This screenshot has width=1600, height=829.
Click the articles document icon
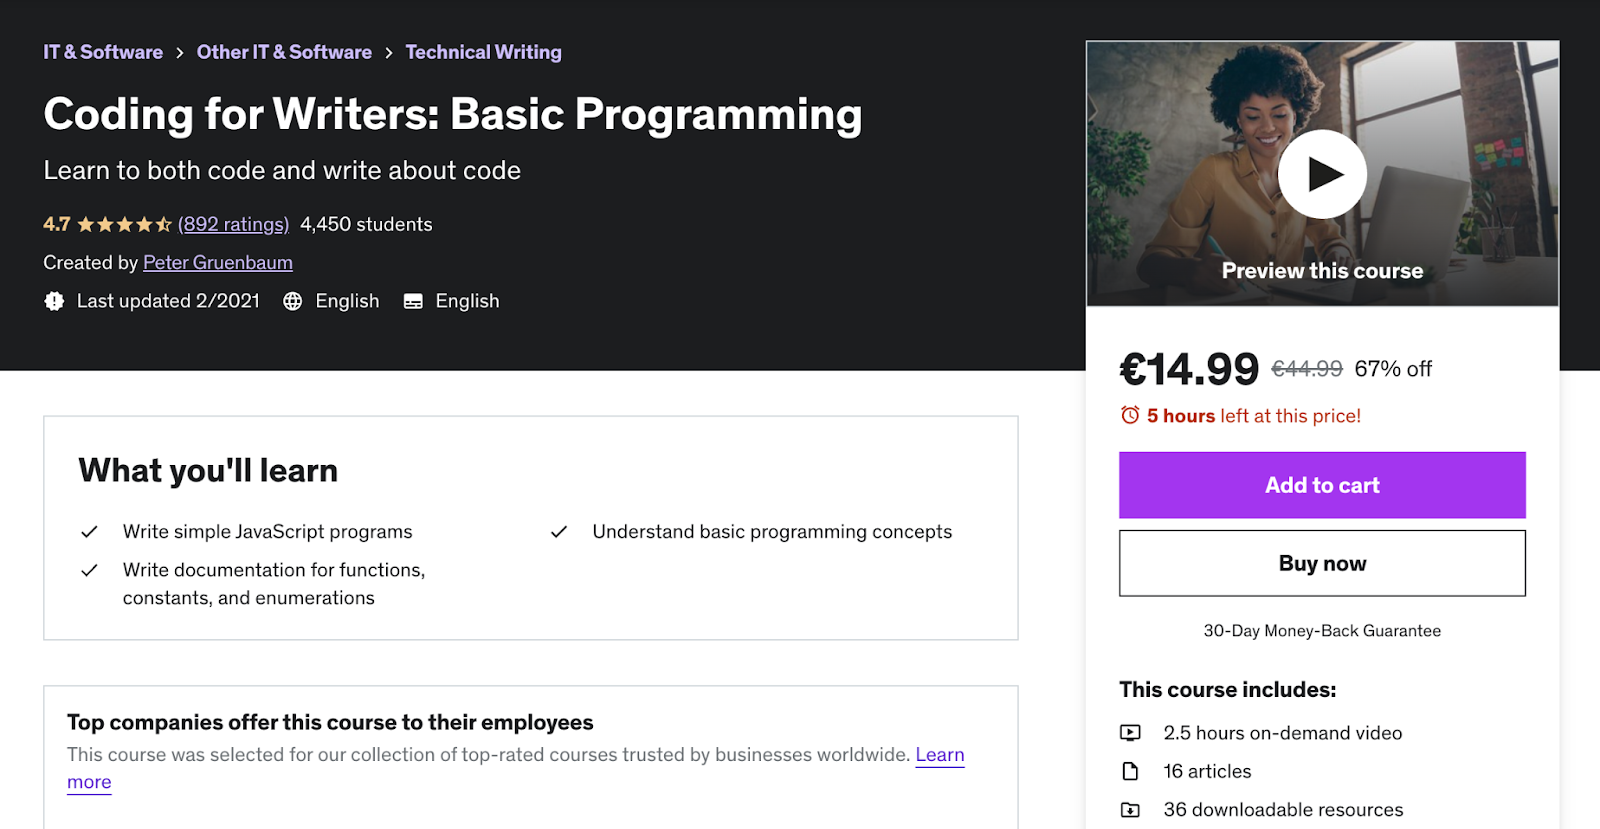click(x=1130, y=771)
